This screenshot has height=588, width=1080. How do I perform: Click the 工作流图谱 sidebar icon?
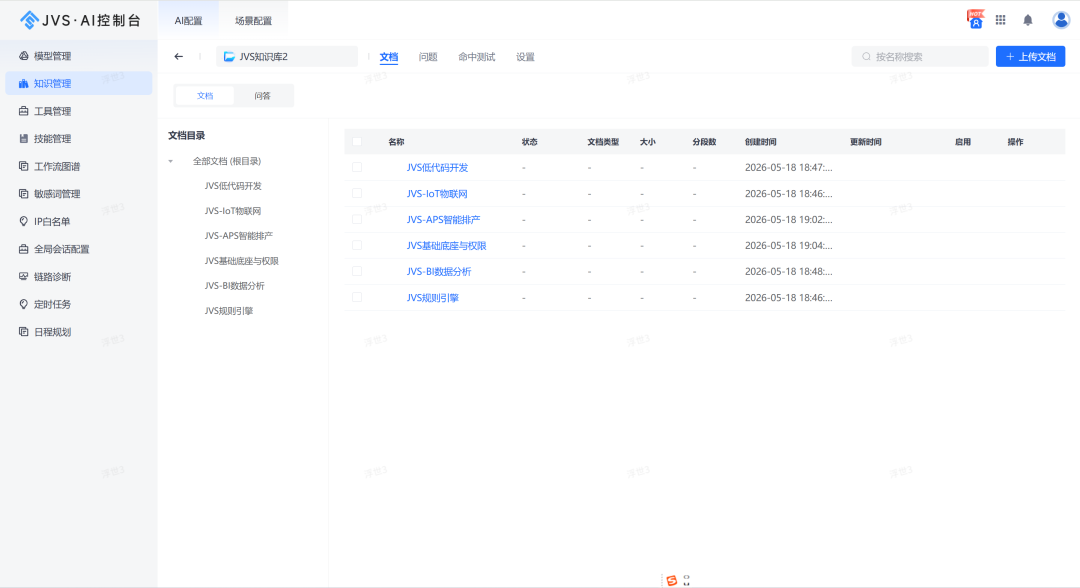pyautogui.click(x=23, y=166)
